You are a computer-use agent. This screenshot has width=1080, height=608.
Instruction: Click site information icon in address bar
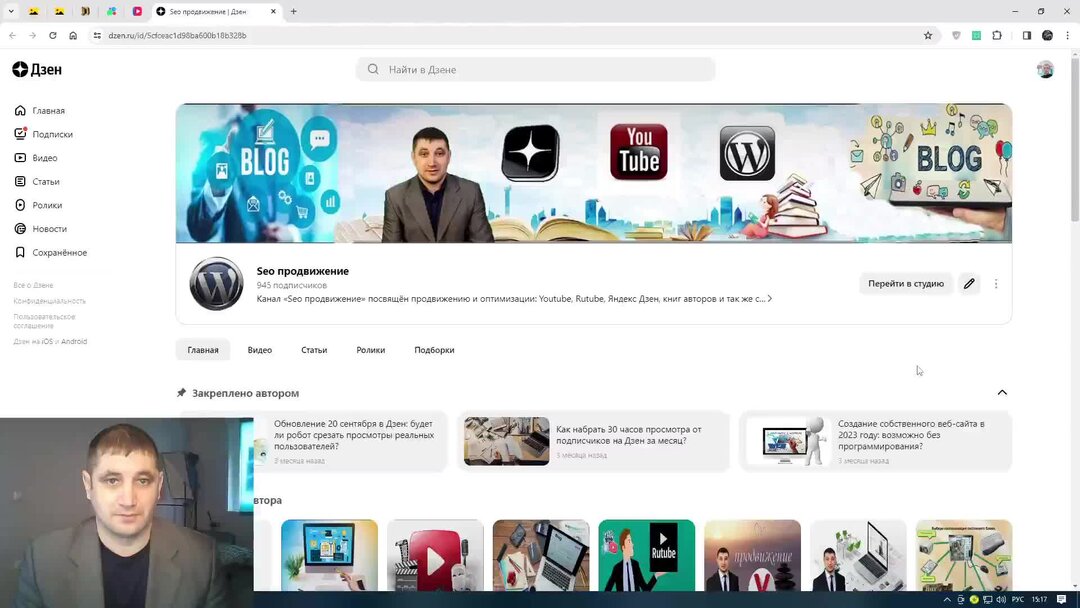coord(97,35)
